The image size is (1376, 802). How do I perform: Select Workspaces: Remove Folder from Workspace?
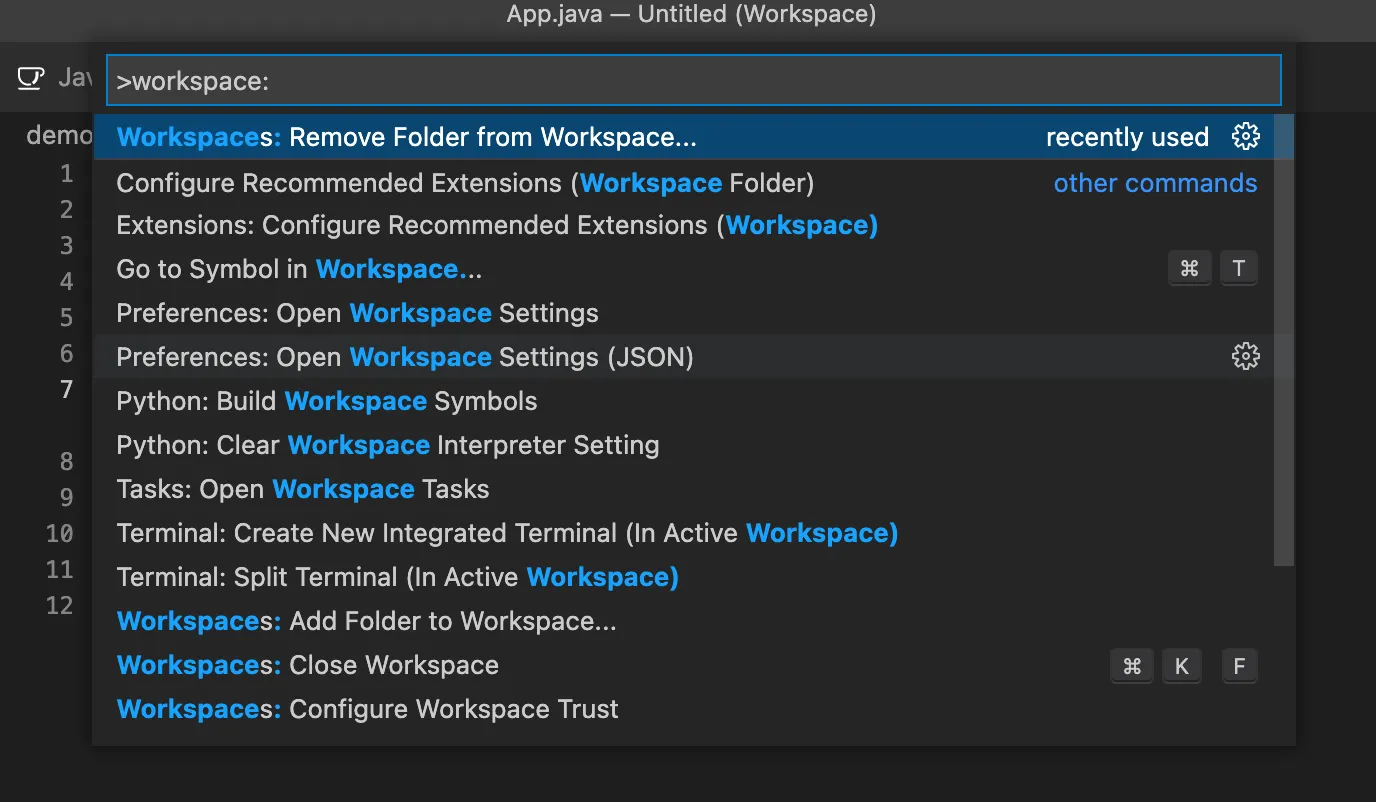pos(406,137)
